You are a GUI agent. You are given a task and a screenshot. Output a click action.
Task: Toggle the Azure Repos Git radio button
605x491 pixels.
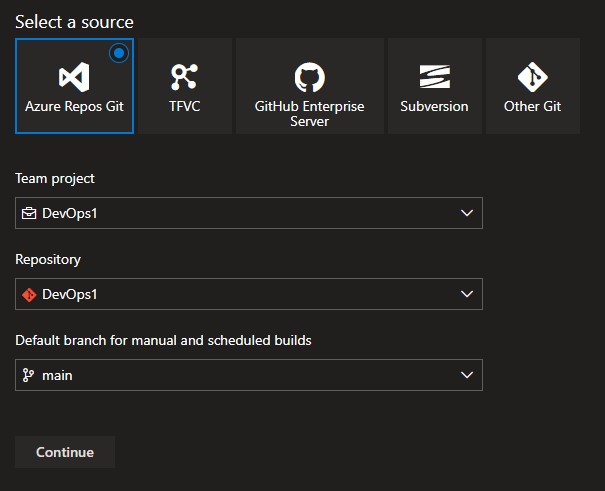click(x=119, y=53)
